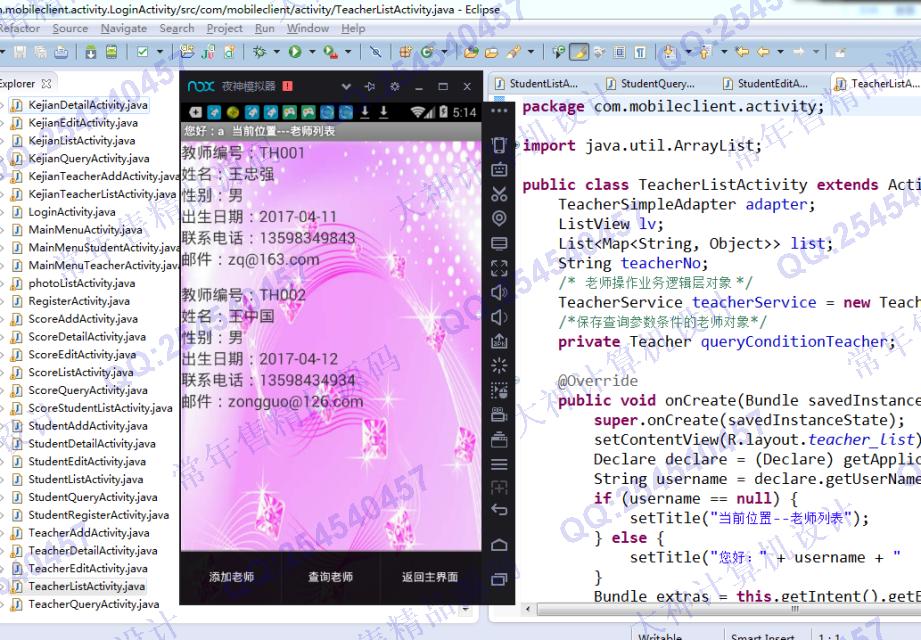Open the Project menu
This screenshot has width=921, height=640.
pyautogui.click(x=224, y=28)
